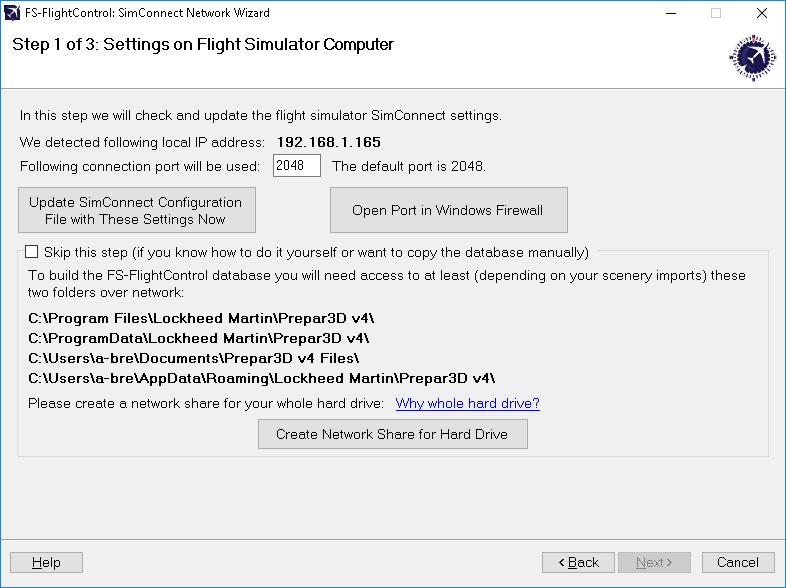Click the AppData Roaming Prepar3D v4 path
The image size is (786, 588).
[x=262, y=378]
